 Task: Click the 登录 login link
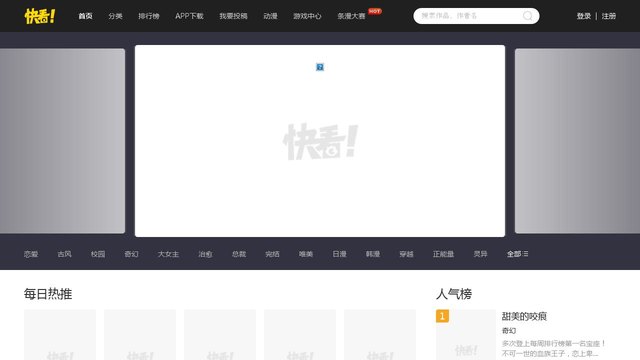point(584,16)
